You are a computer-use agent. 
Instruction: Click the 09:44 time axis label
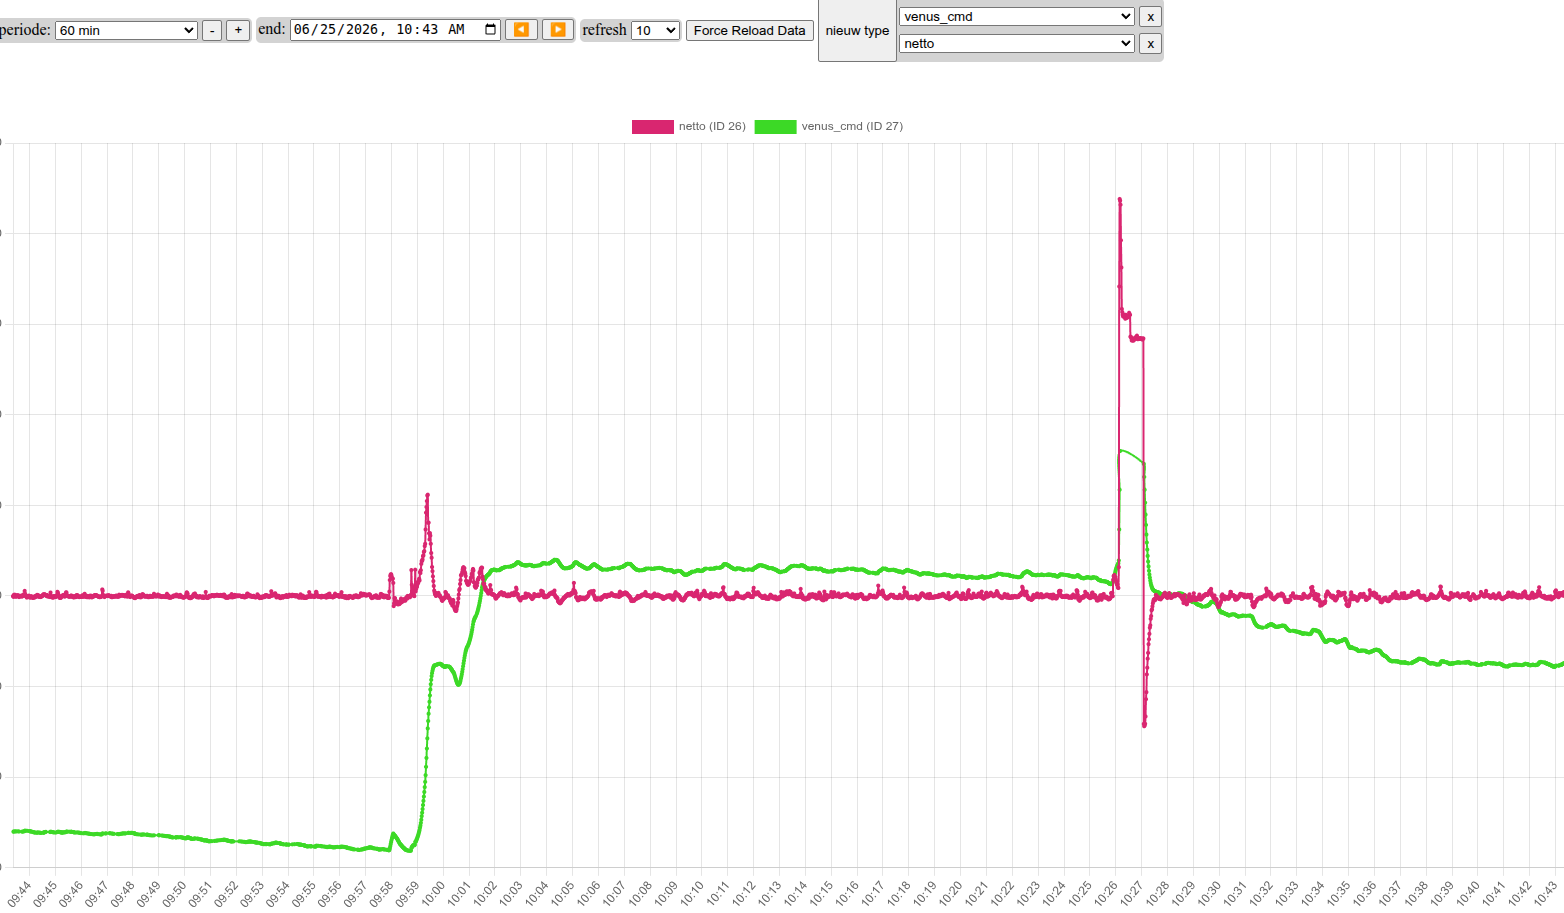click(20, 894)
